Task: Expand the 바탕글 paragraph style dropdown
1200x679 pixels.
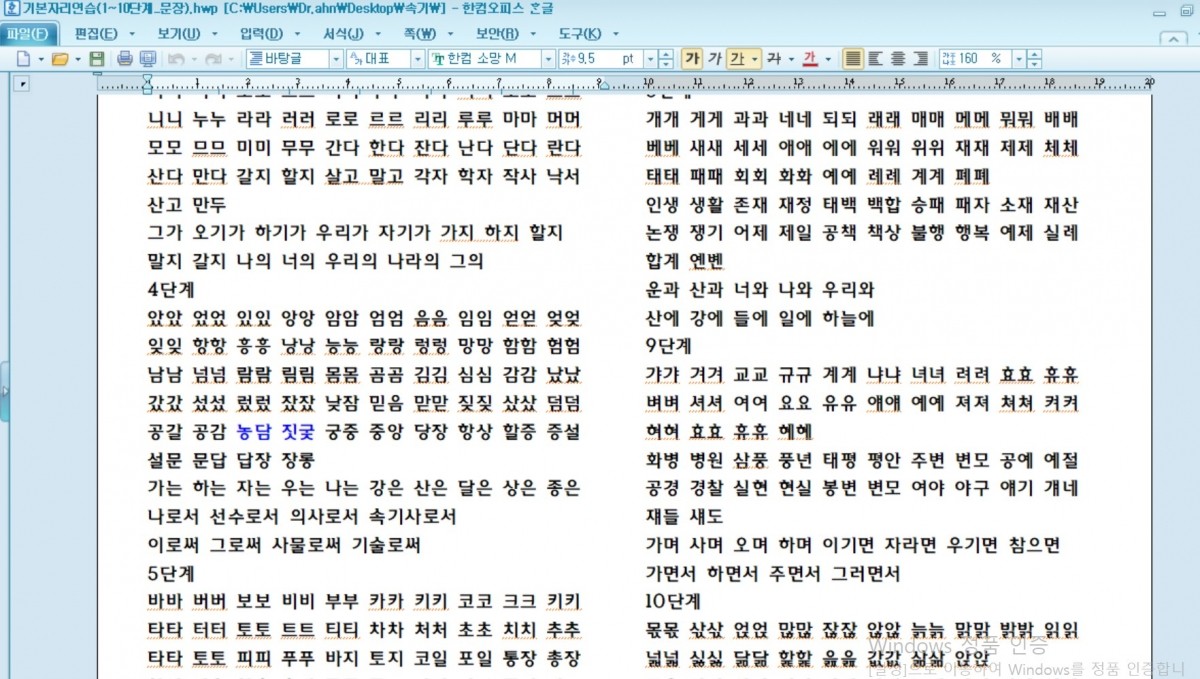Action: (x=335, y=59)
